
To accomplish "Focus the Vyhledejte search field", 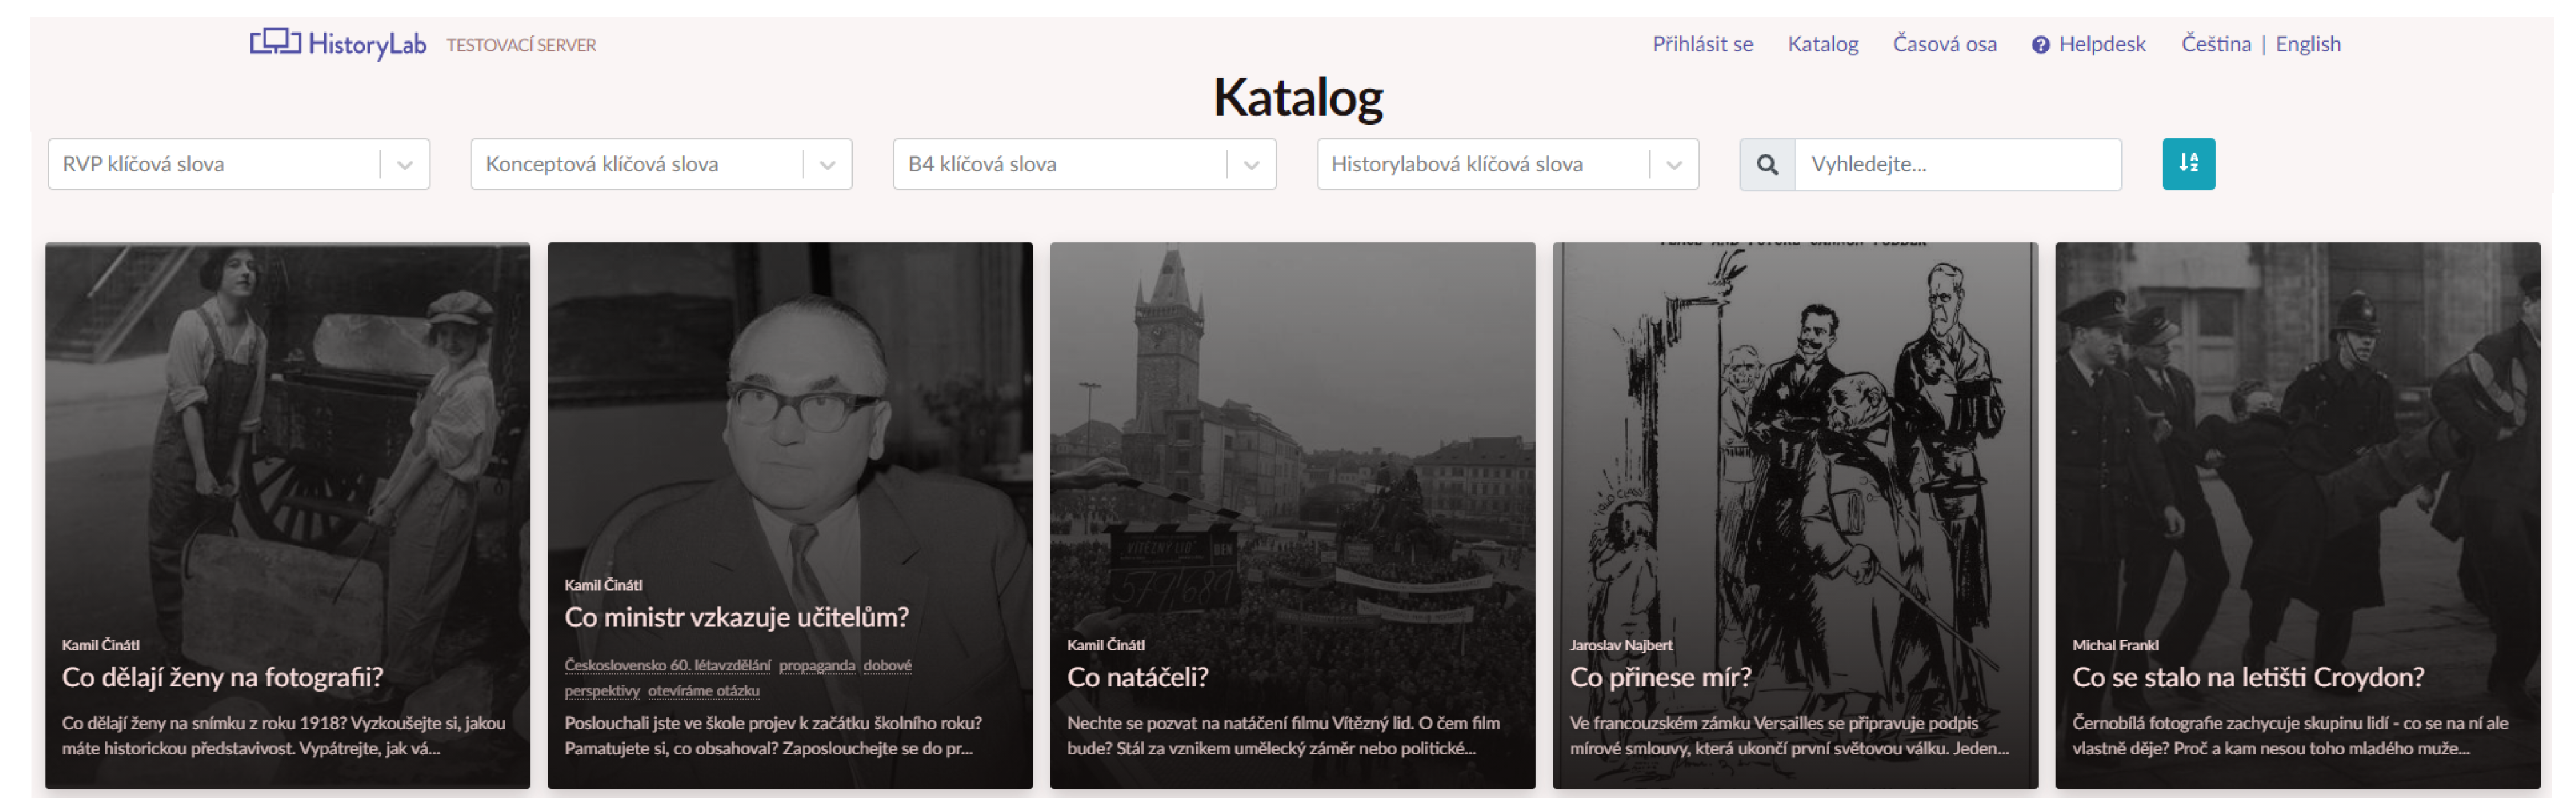I will tap(1956, 165).
